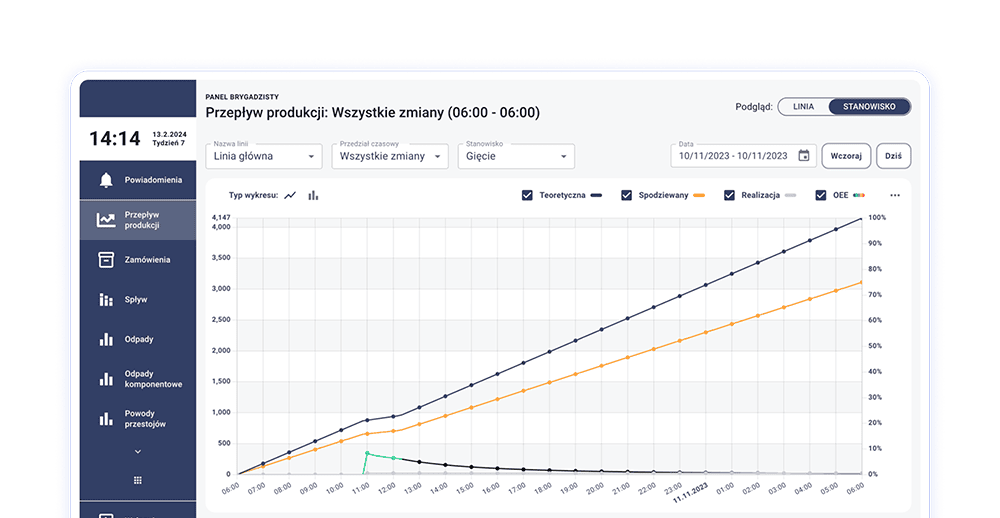Click the Odpady komponentowe icon
1000x518 pixels.
point(106,379)
